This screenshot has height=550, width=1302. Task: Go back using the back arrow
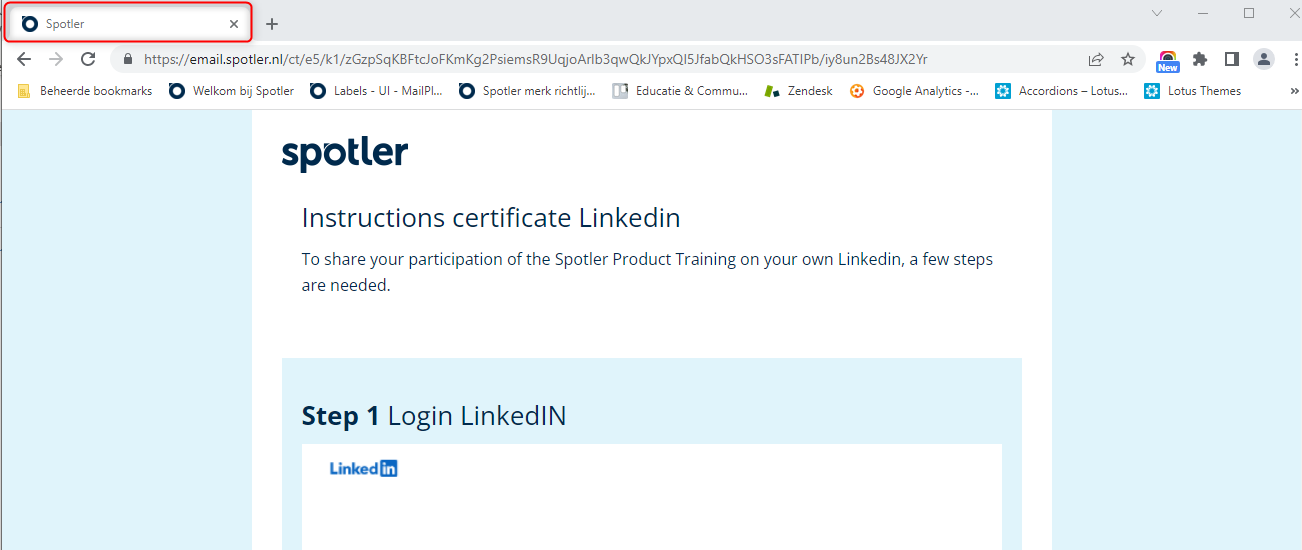24,59
